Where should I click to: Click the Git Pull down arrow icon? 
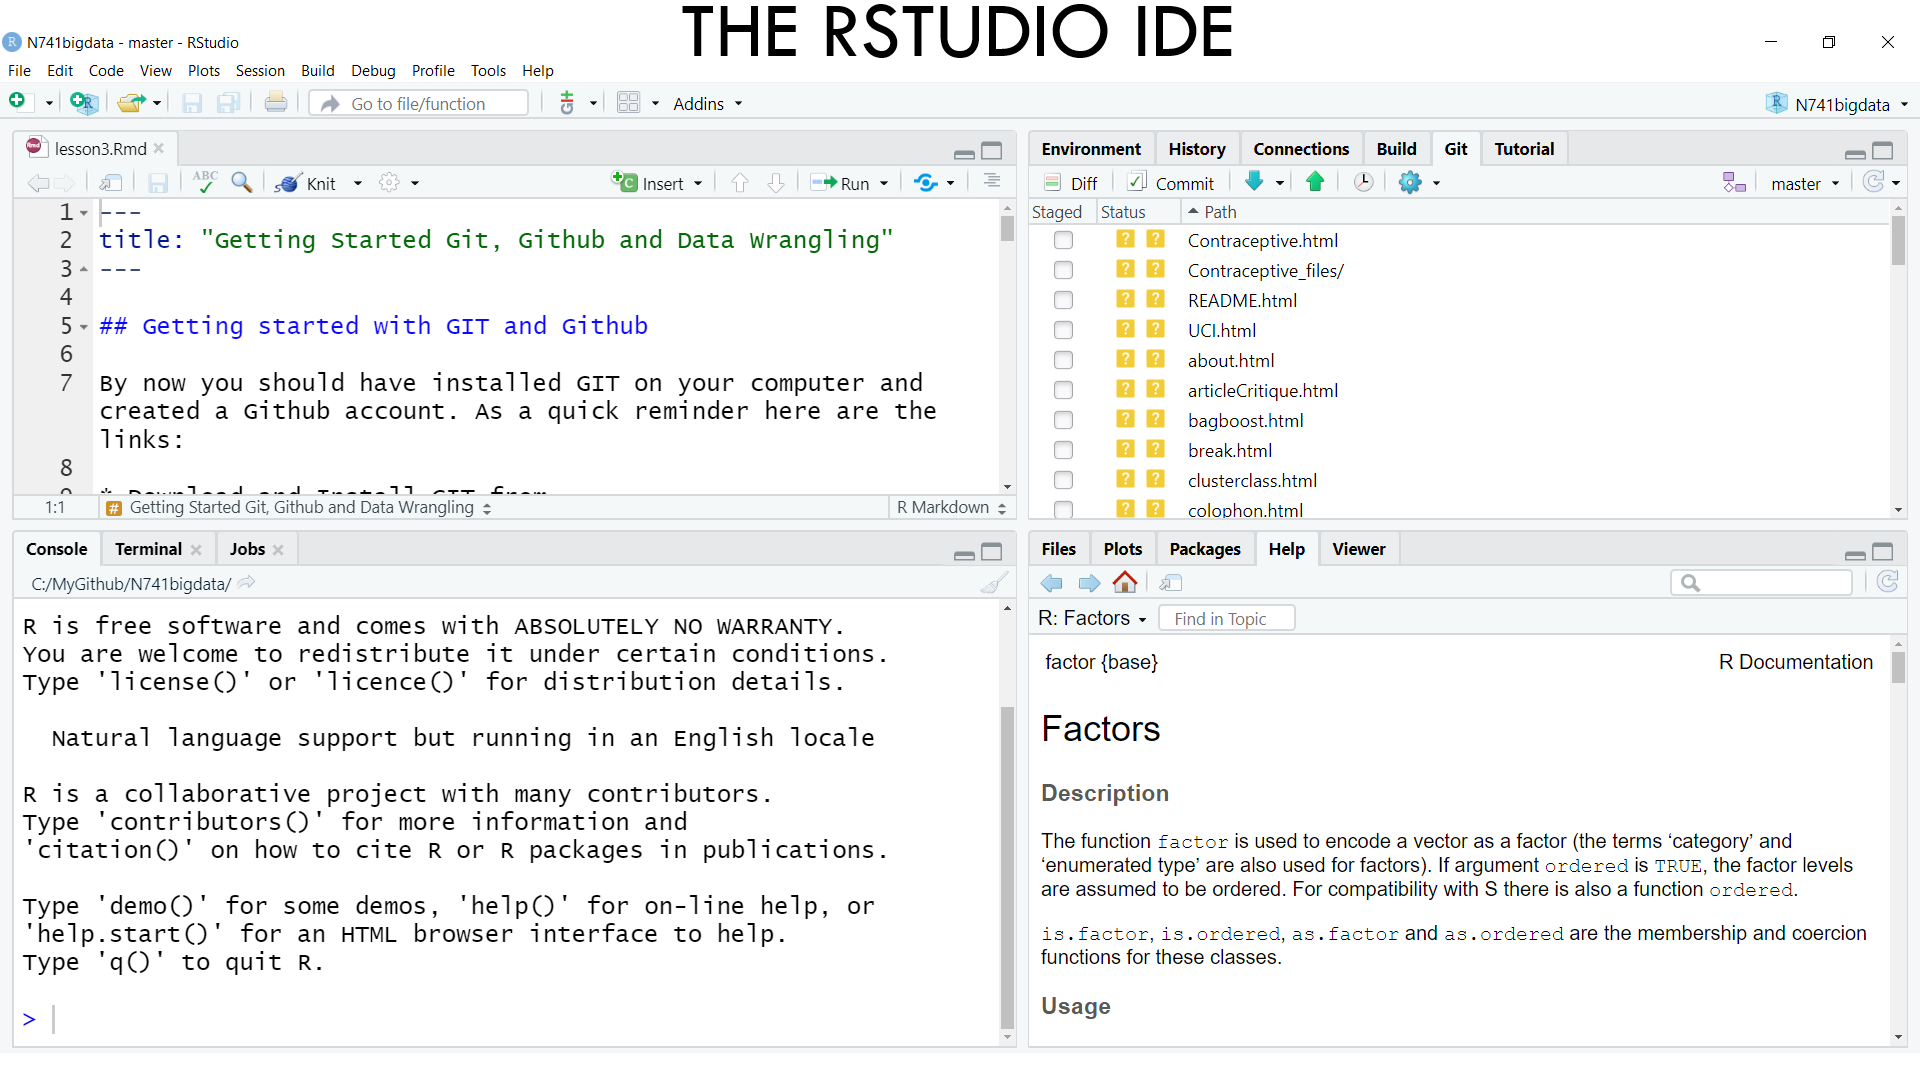pyautogui.click(x=1254, y=182)
